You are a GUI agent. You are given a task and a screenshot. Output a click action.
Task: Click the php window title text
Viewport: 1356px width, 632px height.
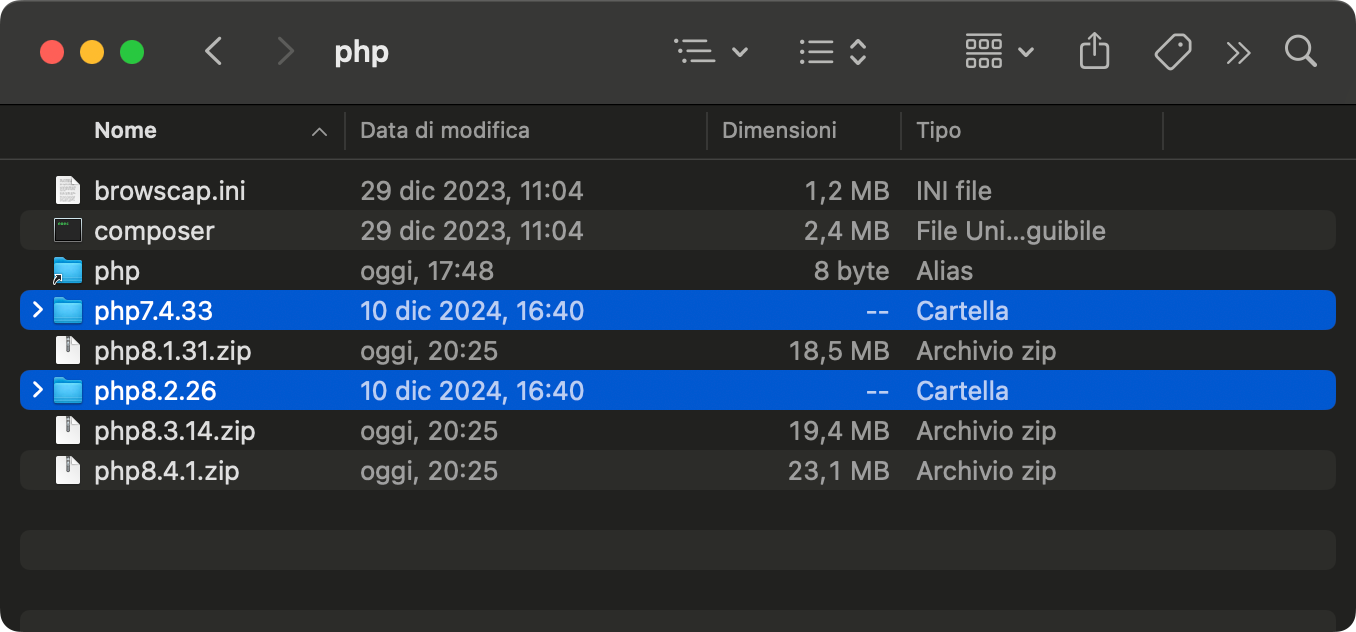coord(361,52)
